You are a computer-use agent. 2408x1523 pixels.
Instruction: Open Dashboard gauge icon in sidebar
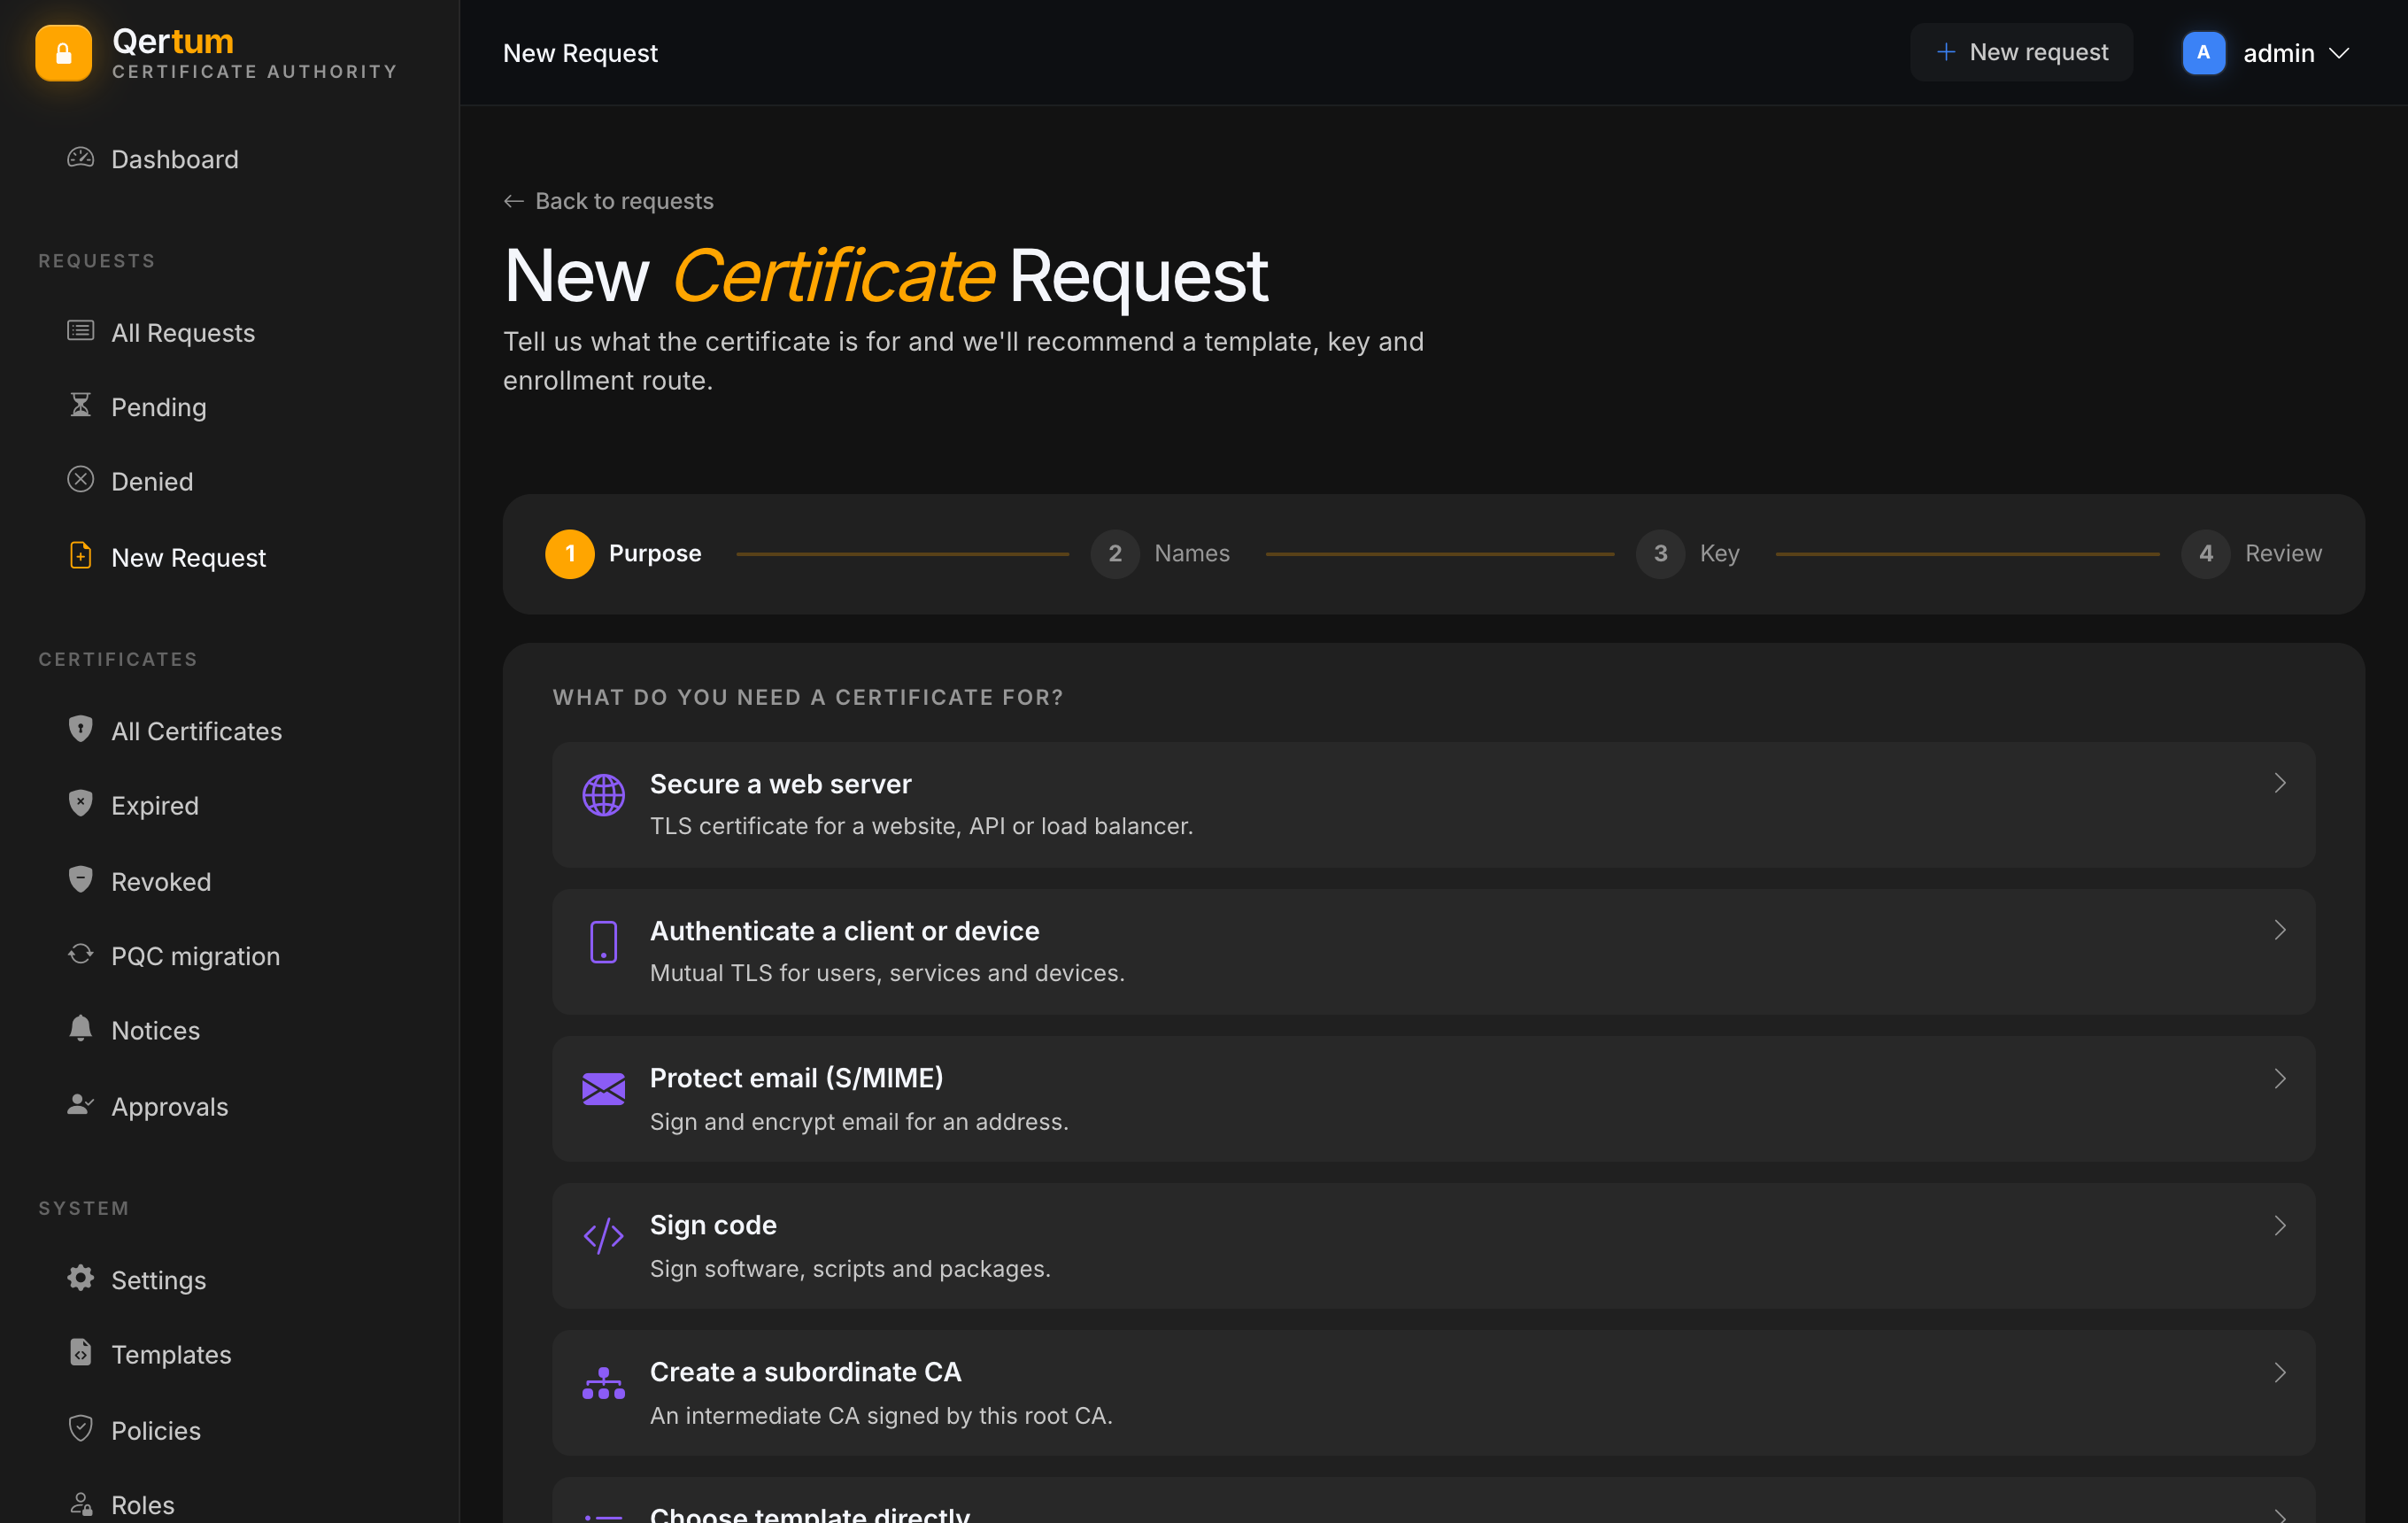tap(81, 158)
